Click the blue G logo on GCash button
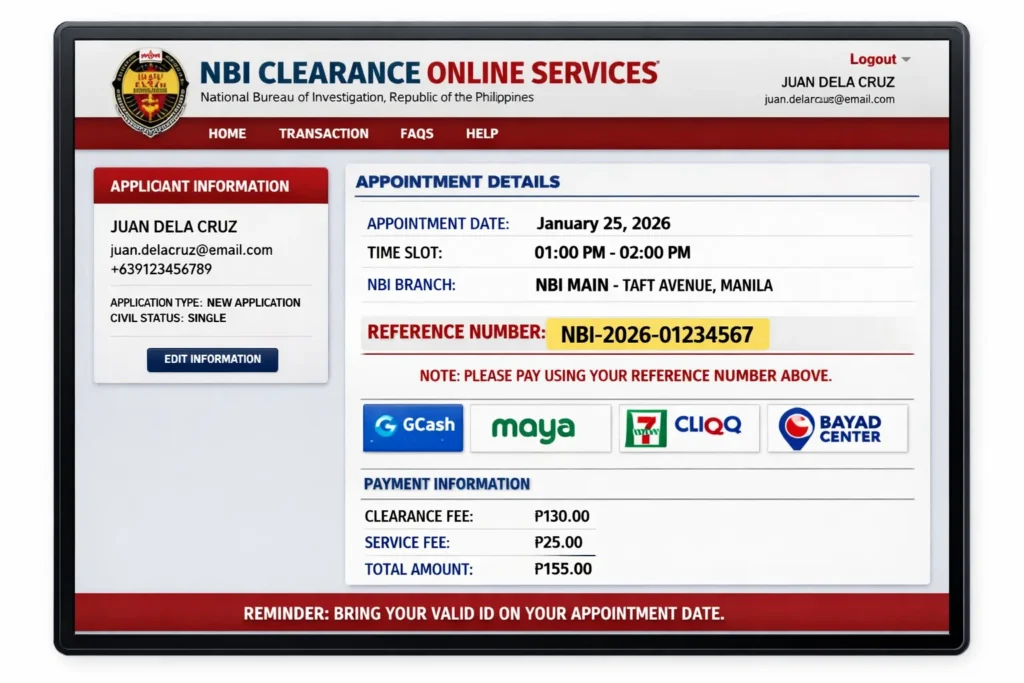The width and height of the screenshot is (1024, 683). pyautogui.click(x=386, y=427)
